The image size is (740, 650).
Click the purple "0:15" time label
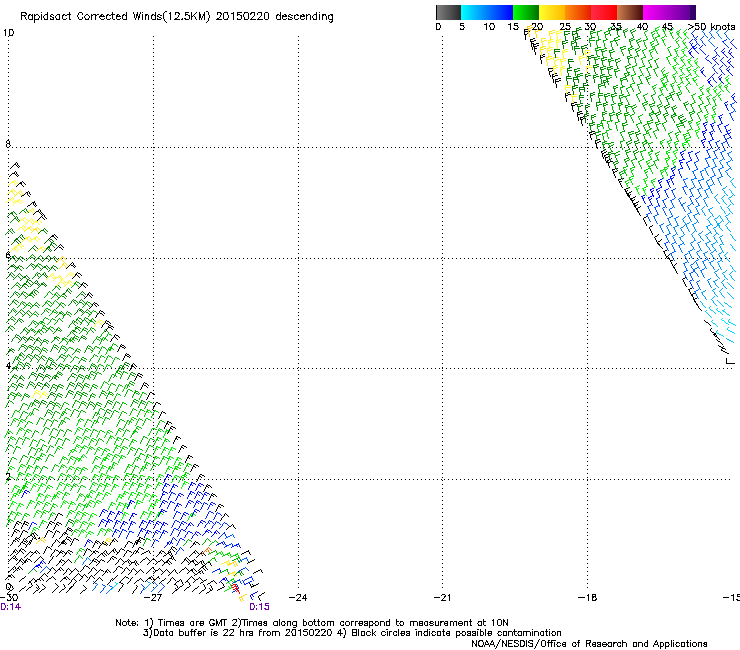260,607
